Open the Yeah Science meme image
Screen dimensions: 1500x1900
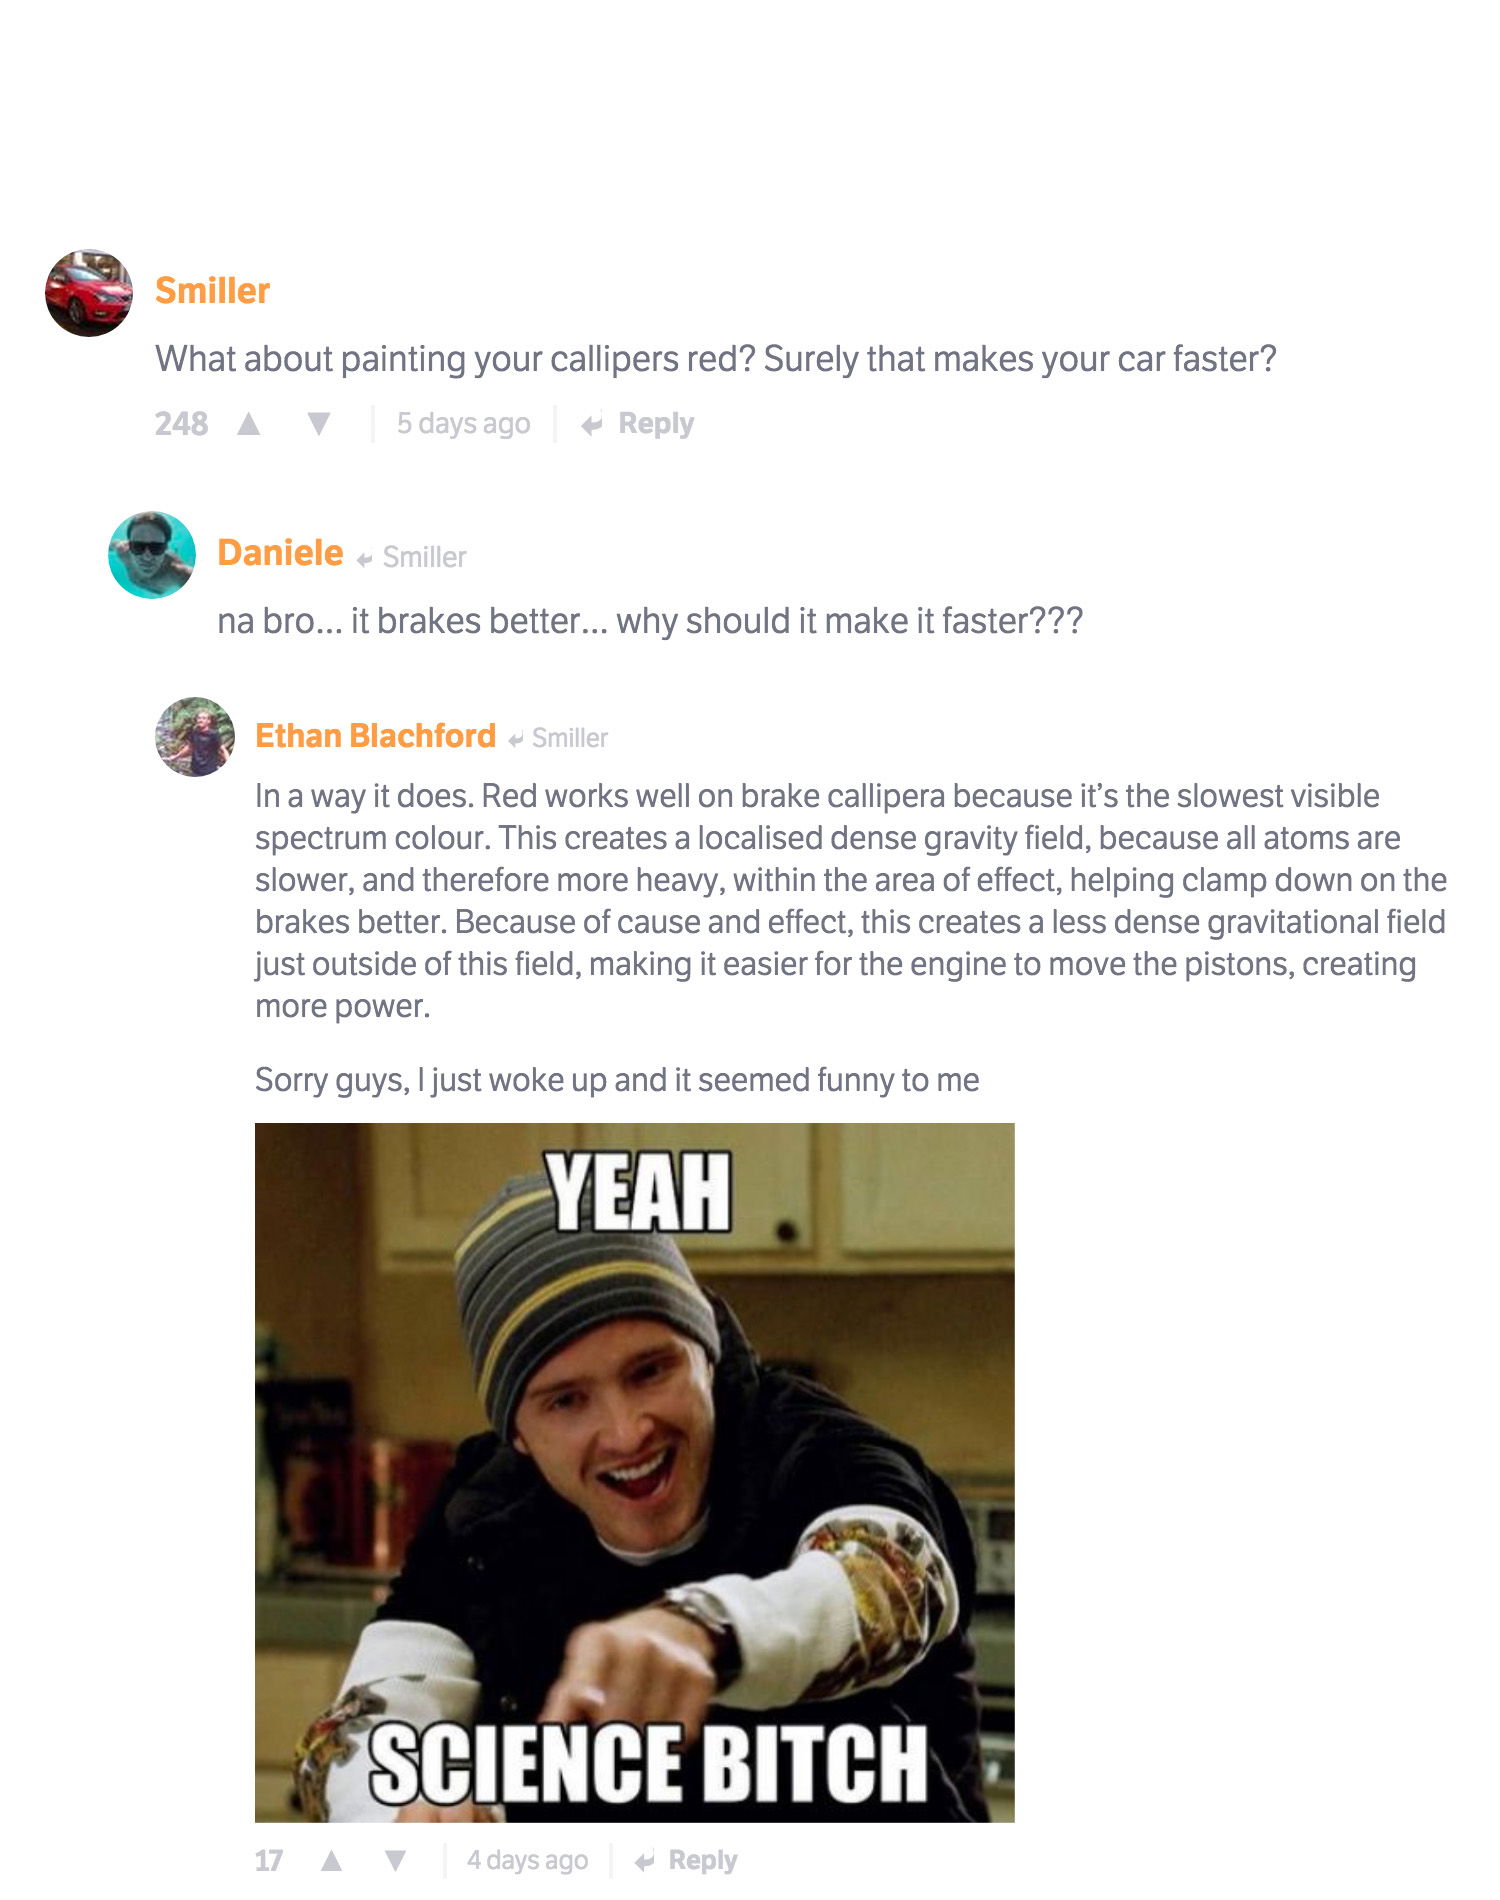635,1472
